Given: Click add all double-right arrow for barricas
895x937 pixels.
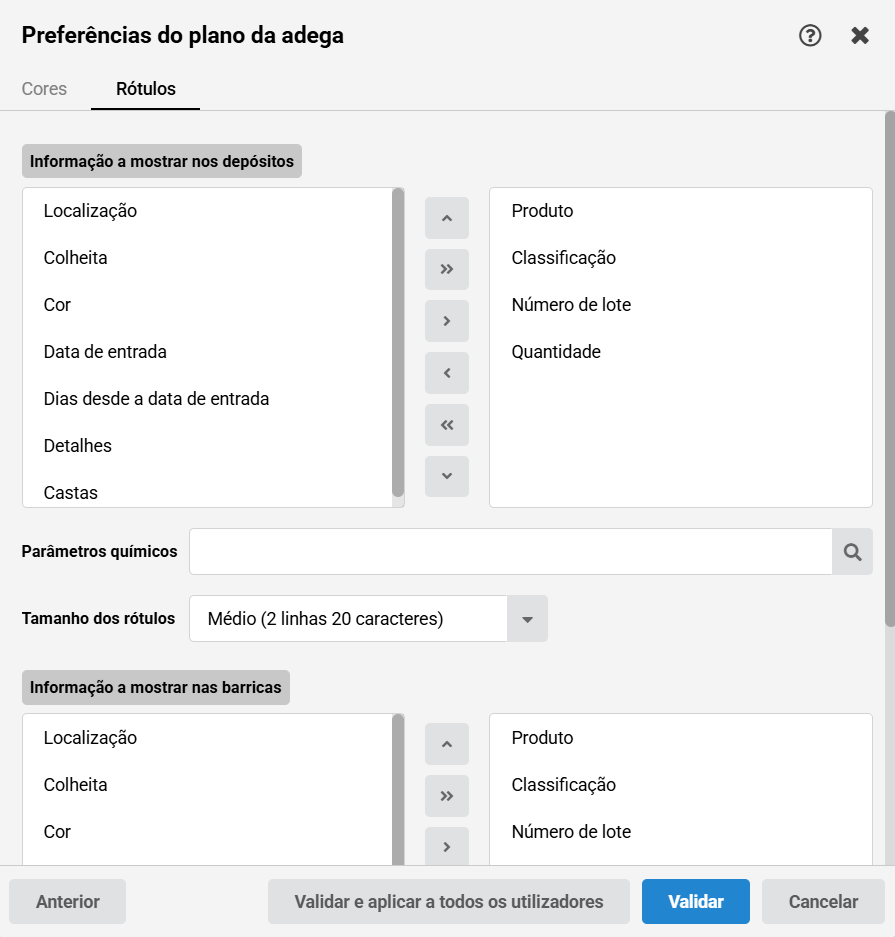Looking at the screenshot, I should pos(447,796).
